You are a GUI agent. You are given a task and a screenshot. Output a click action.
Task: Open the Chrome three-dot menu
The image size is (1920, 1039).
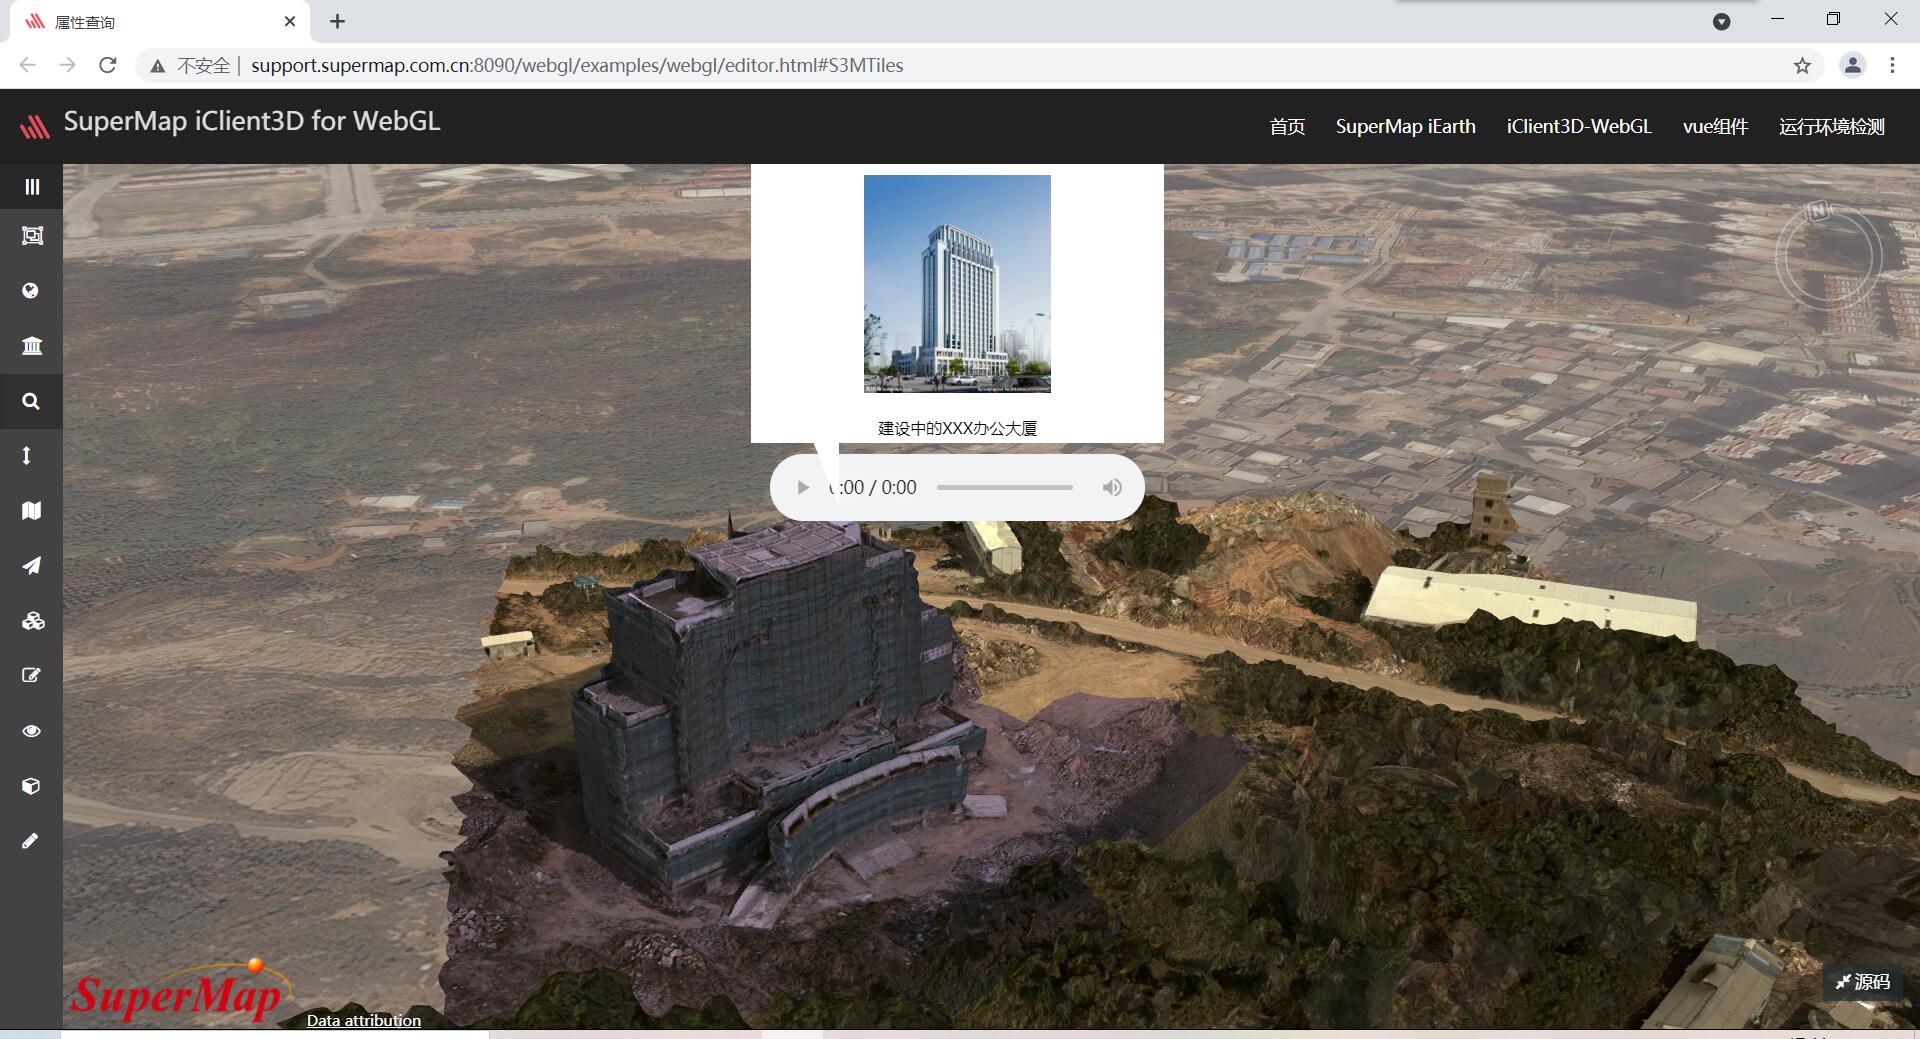[1892, 66]
